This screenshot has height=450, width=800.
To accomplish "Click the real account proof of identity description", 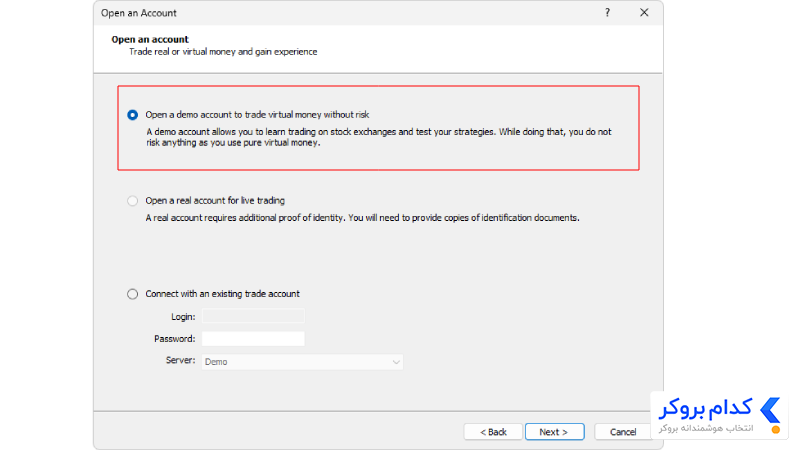I will coord(362,218).
